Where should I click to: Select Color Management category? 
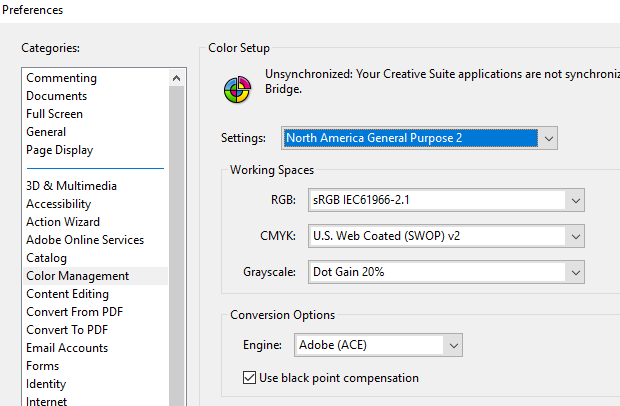pos(95,276)
